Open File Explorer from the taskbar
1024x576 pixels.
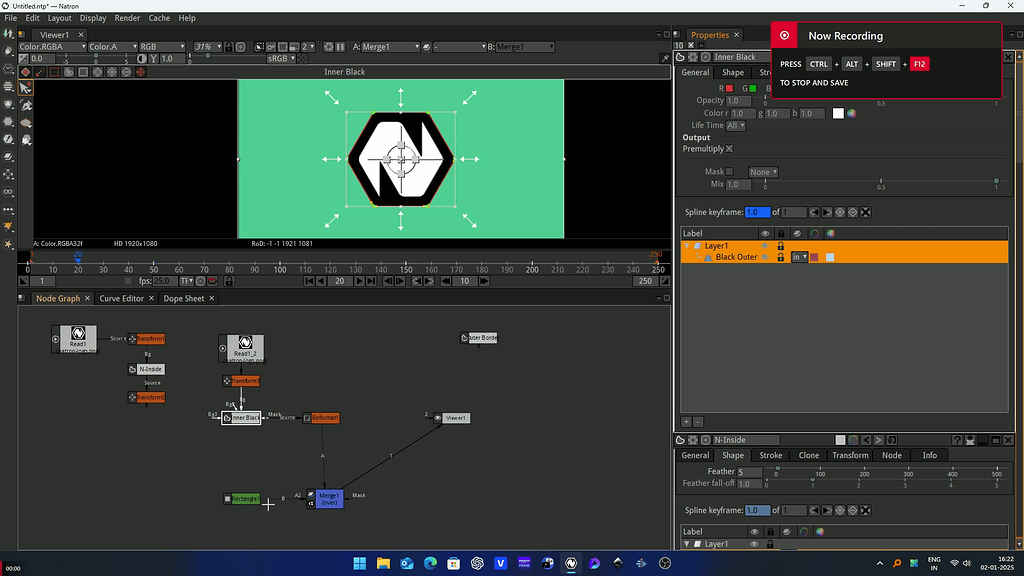383,563
